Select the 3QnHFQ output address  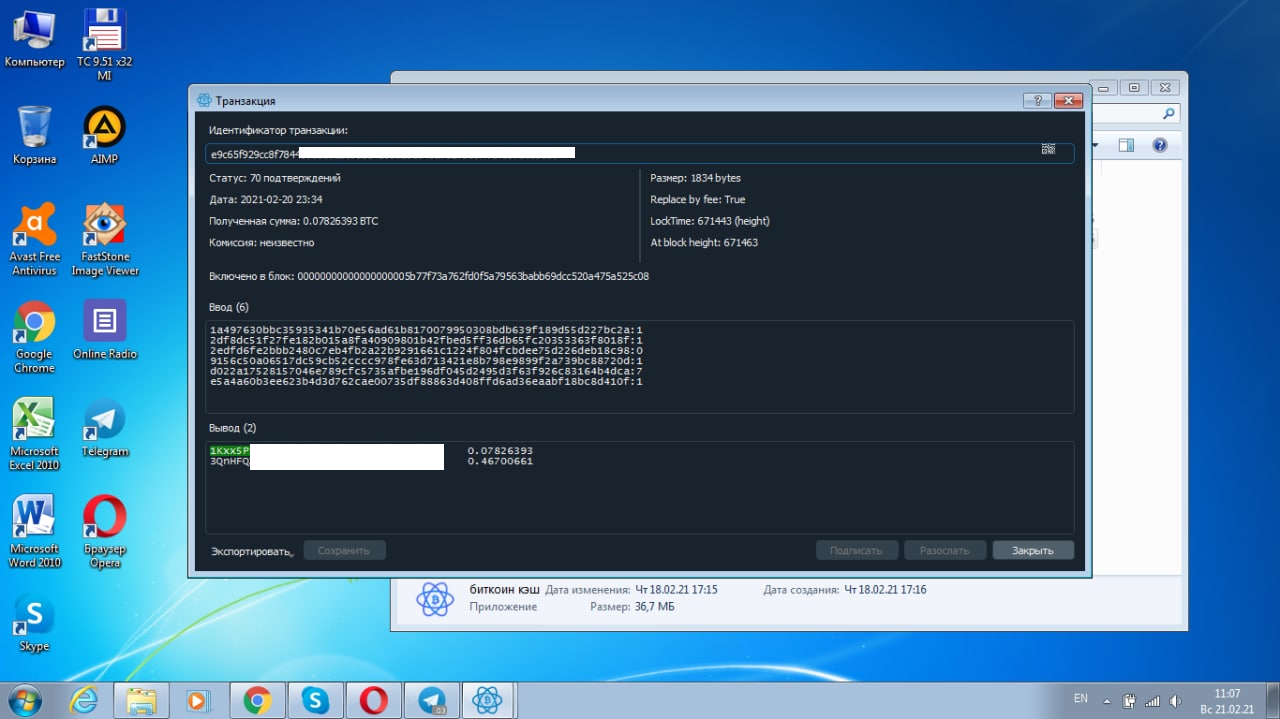[229, 461]
